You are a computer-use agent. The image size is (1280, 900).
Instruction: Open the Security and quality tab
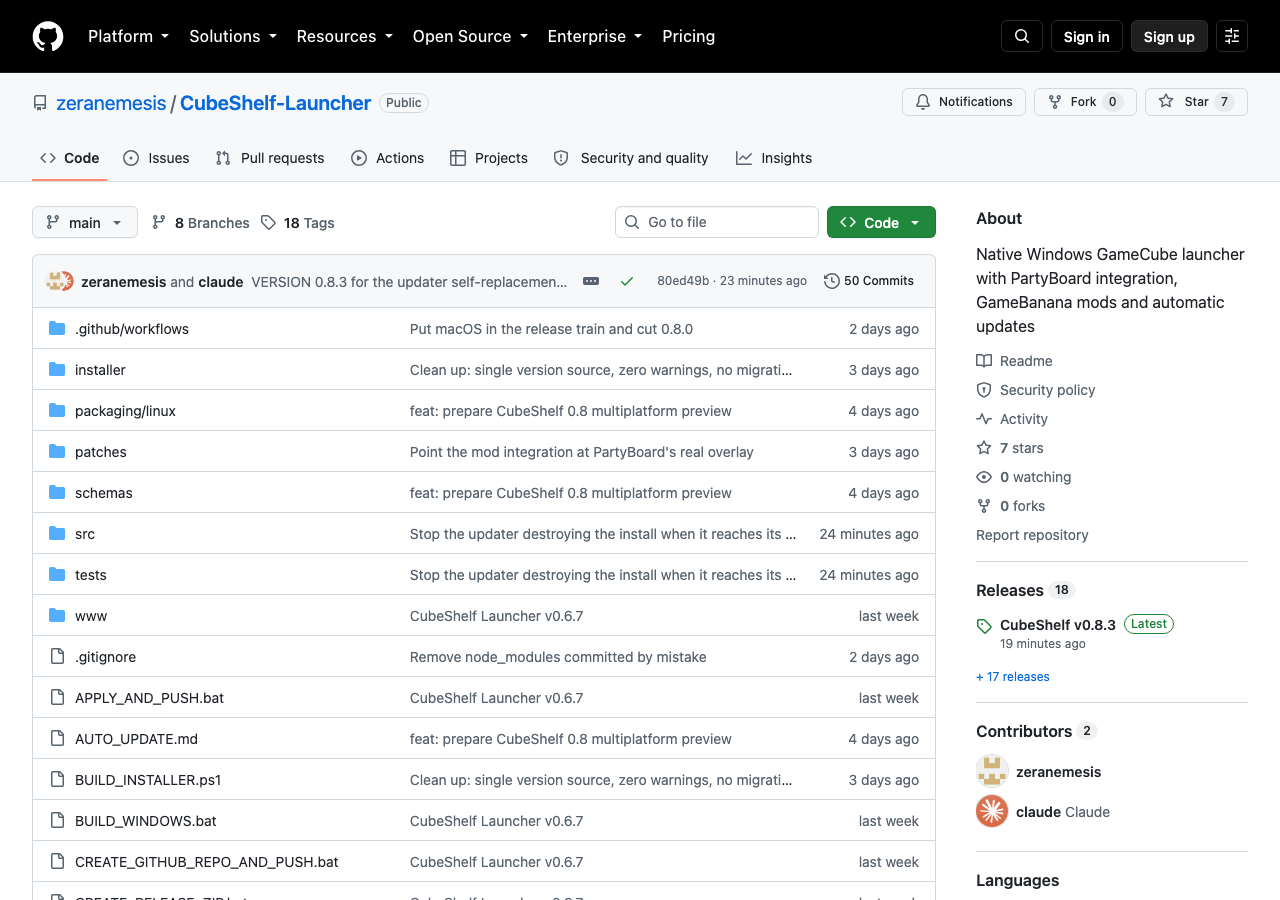631,158
